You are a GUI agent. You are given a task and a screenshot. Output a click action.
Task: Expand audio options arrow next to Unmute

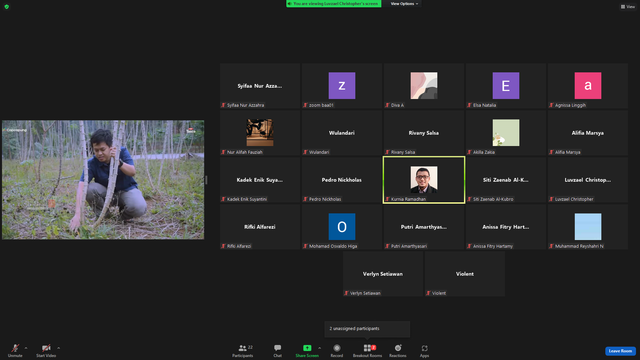click(x=26, y=348)
